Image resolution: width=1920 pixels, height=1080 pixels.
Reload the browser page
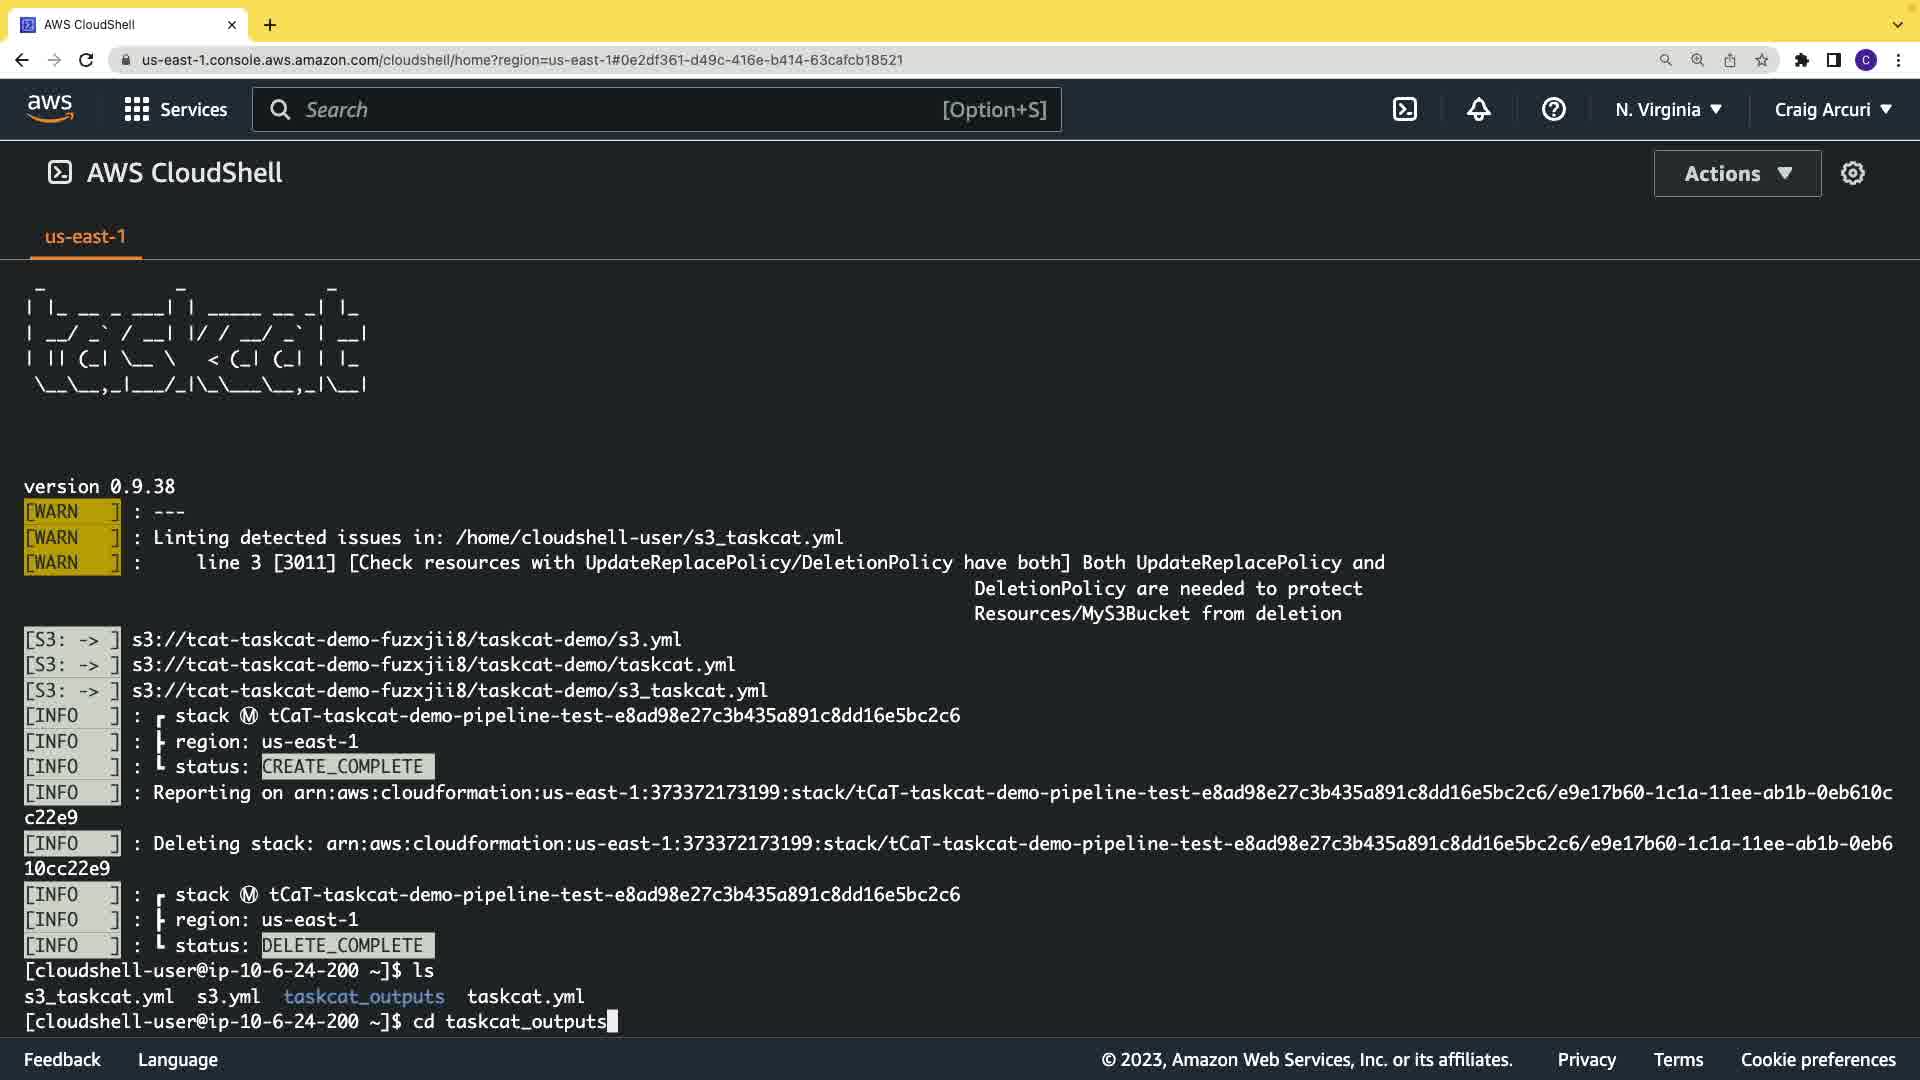(x=86, y=60)
